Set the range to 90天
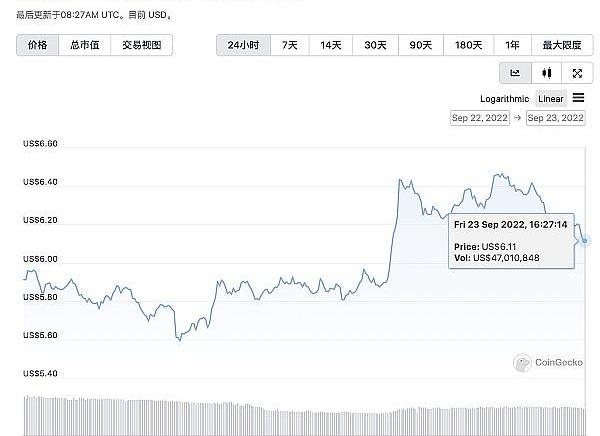The width and height of the screenshot is (600, 436). tap(420, 45)
